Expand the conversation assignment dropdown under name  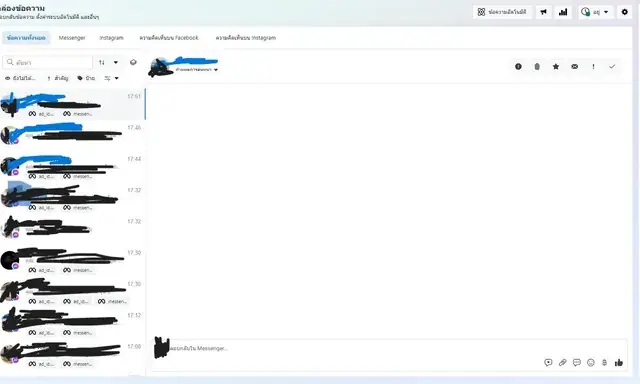click(x=197, y=70)
